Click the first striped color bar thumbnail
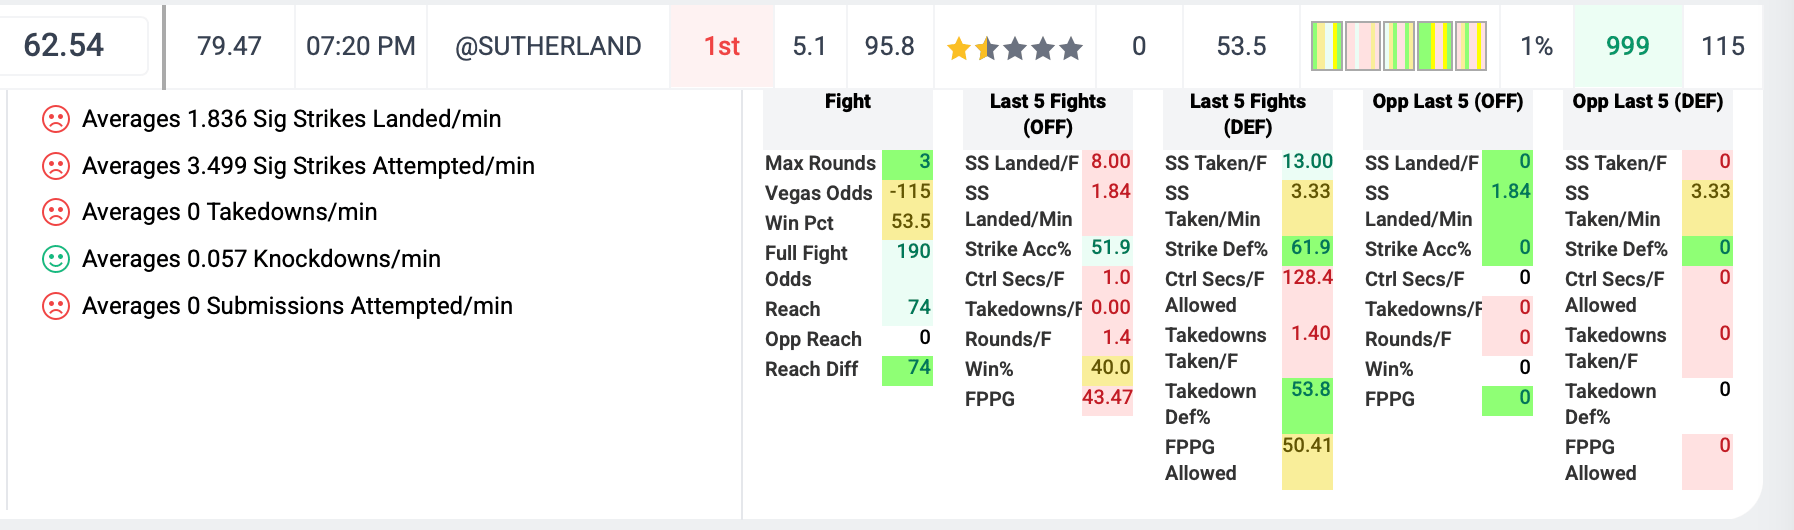 pyautogui.click(x=1327, y=46)
